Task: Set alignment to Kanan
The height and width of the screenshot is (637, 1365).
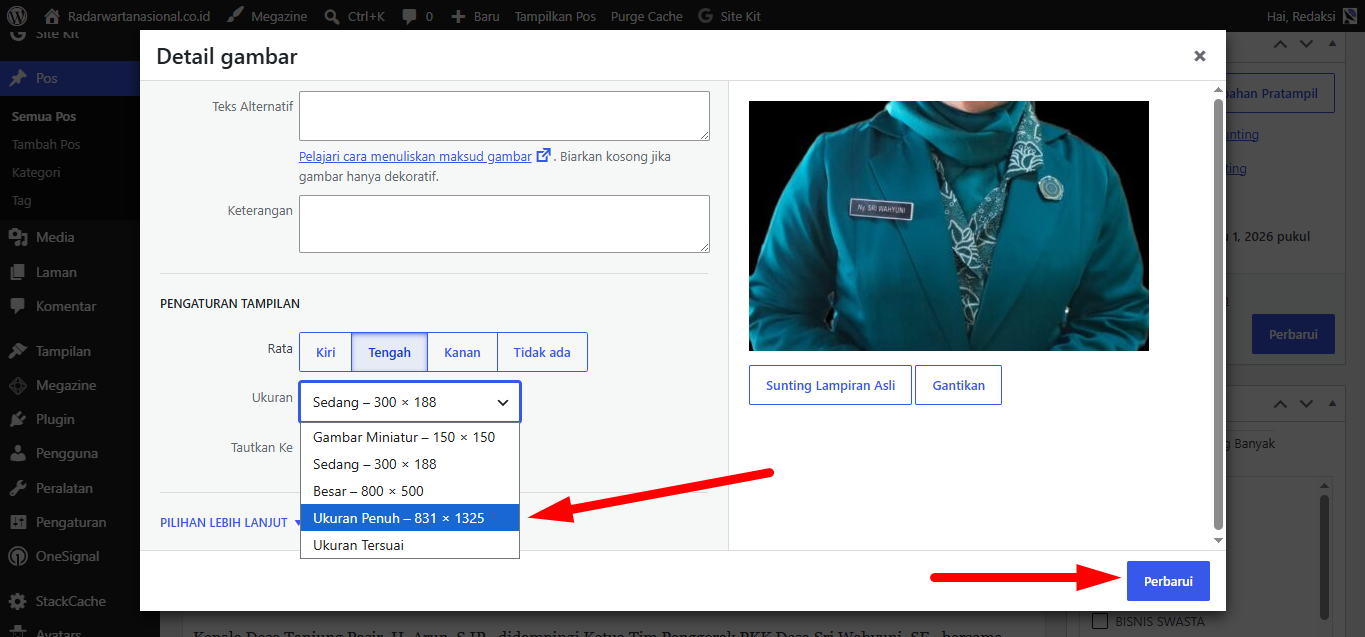Action: (463, 352)
